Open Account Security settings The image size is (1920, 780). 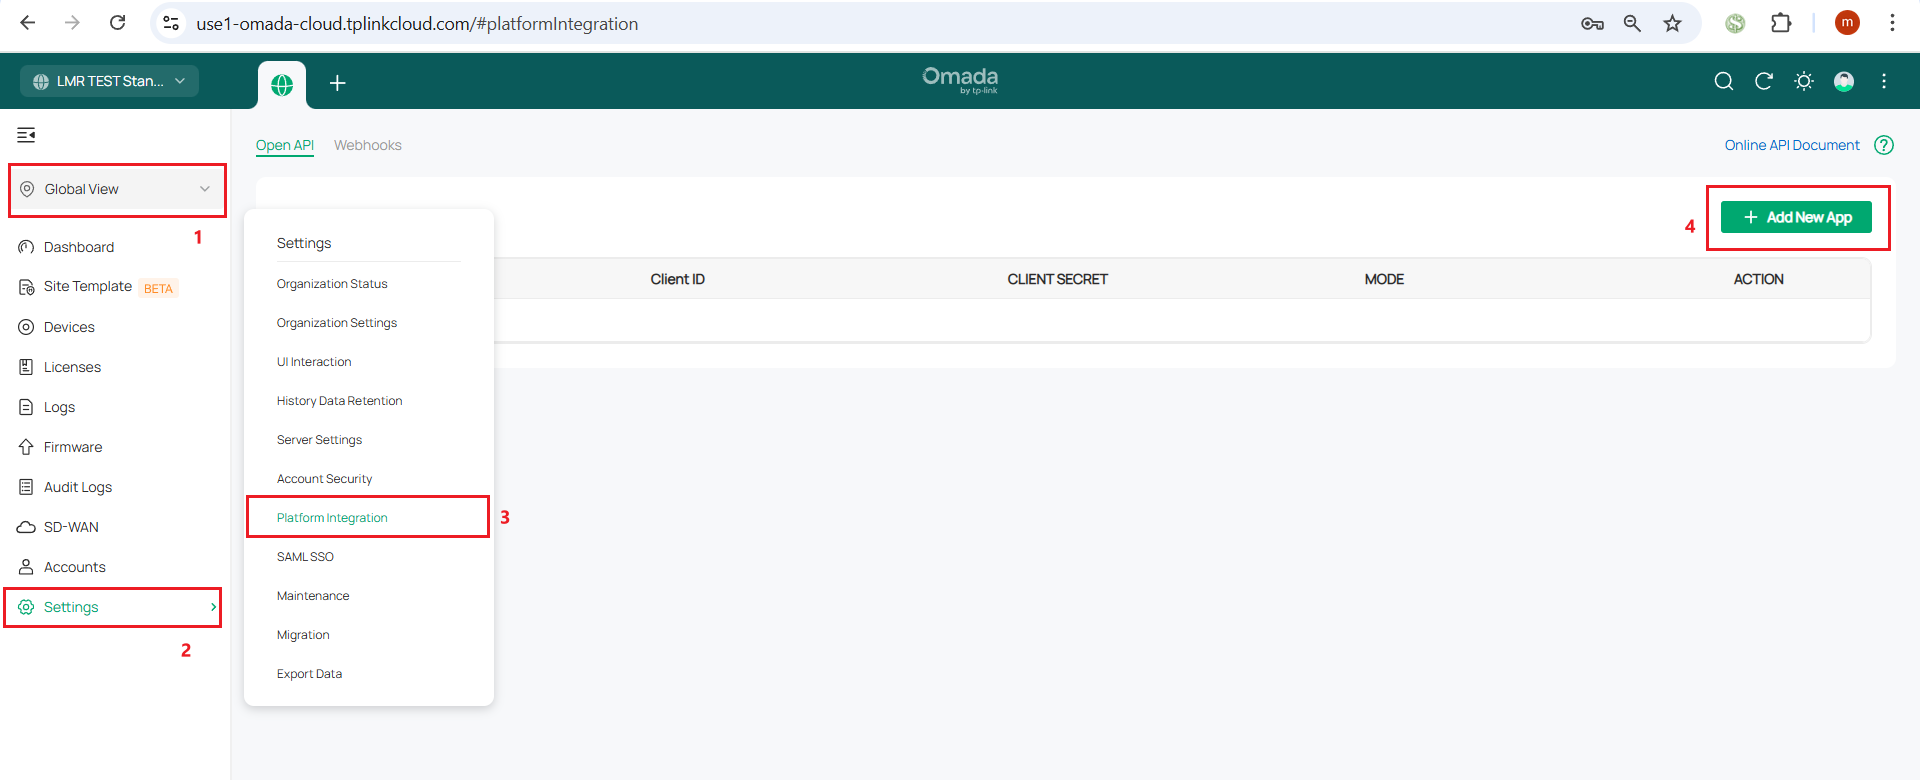pyautogui.click(x=325, y=479)
